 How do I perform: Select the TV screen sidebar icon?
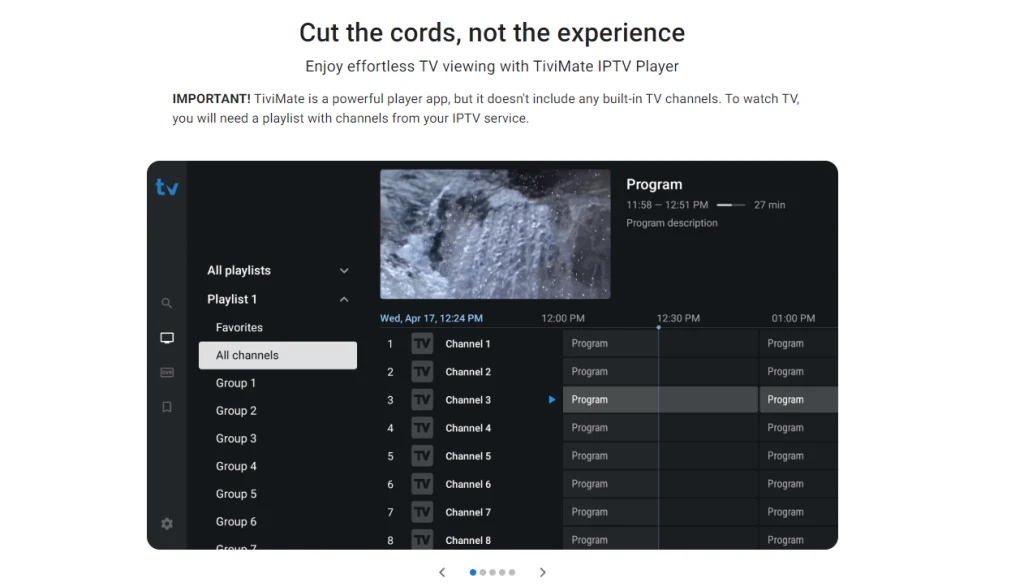pyautogui.click(x=167, y=338)
